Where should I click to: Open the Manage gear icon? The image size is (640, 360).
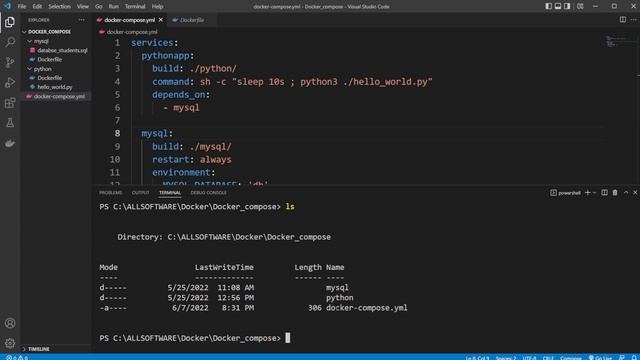click(10, 343)
